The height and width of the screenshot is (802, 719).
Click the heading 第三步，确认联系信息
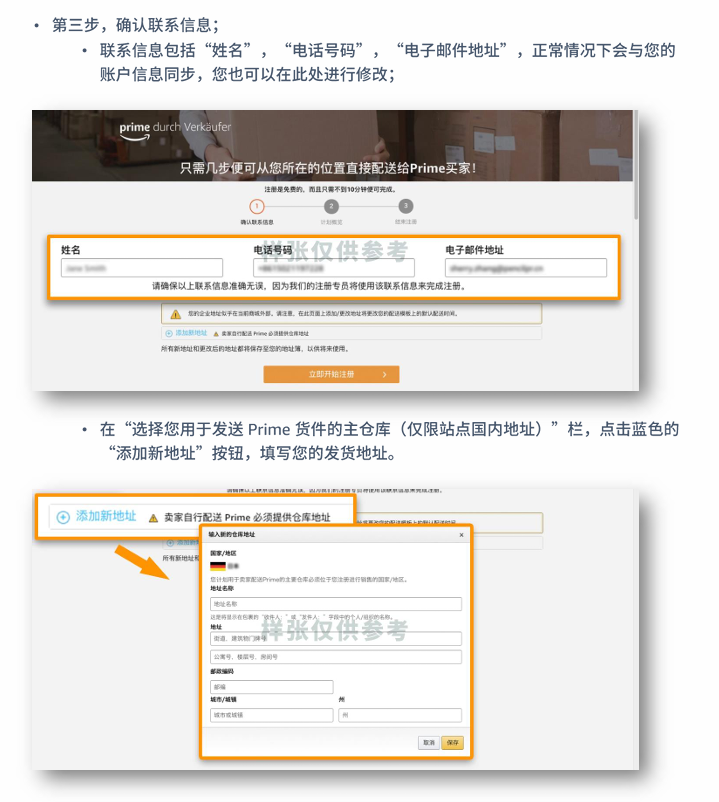click(x=136, y=25)
